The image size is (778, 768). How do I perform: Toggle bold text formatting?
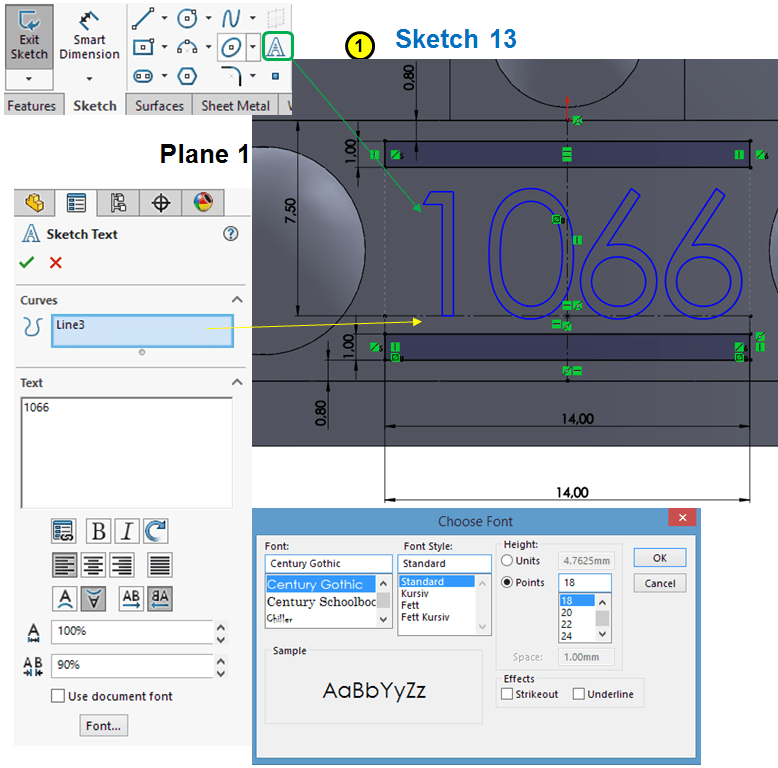tap(98, 531)
